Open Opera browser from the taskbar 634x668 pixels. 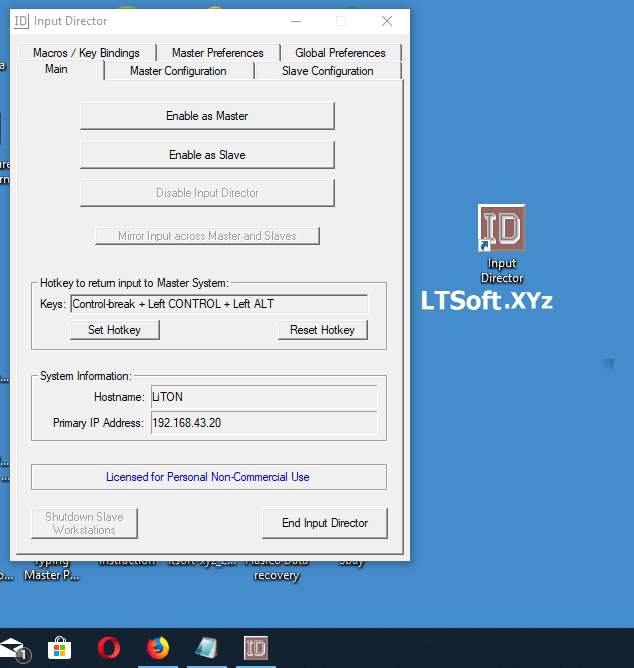tap(109, 648)
